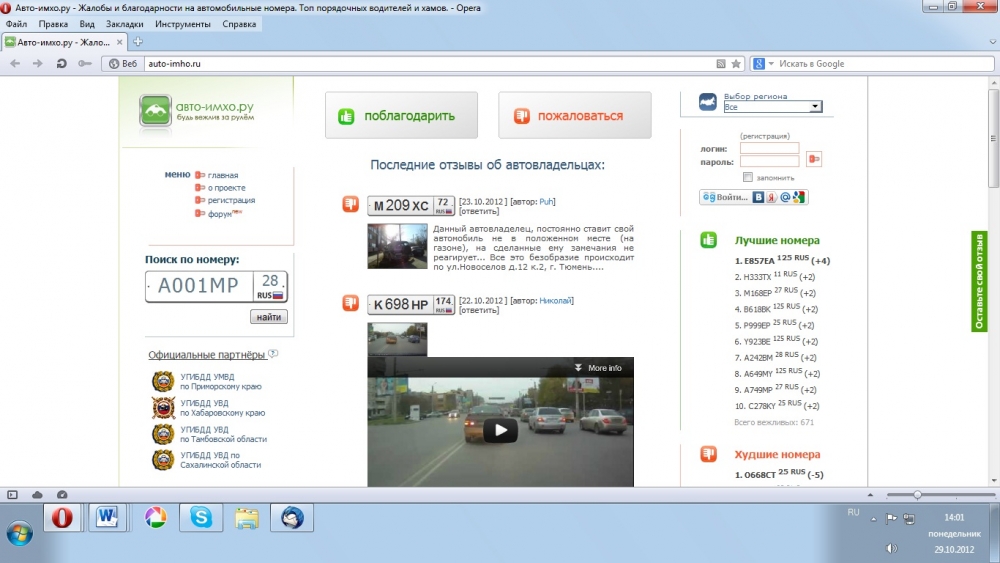
Task: Click the red key login icon
Action: click(814, 158)
